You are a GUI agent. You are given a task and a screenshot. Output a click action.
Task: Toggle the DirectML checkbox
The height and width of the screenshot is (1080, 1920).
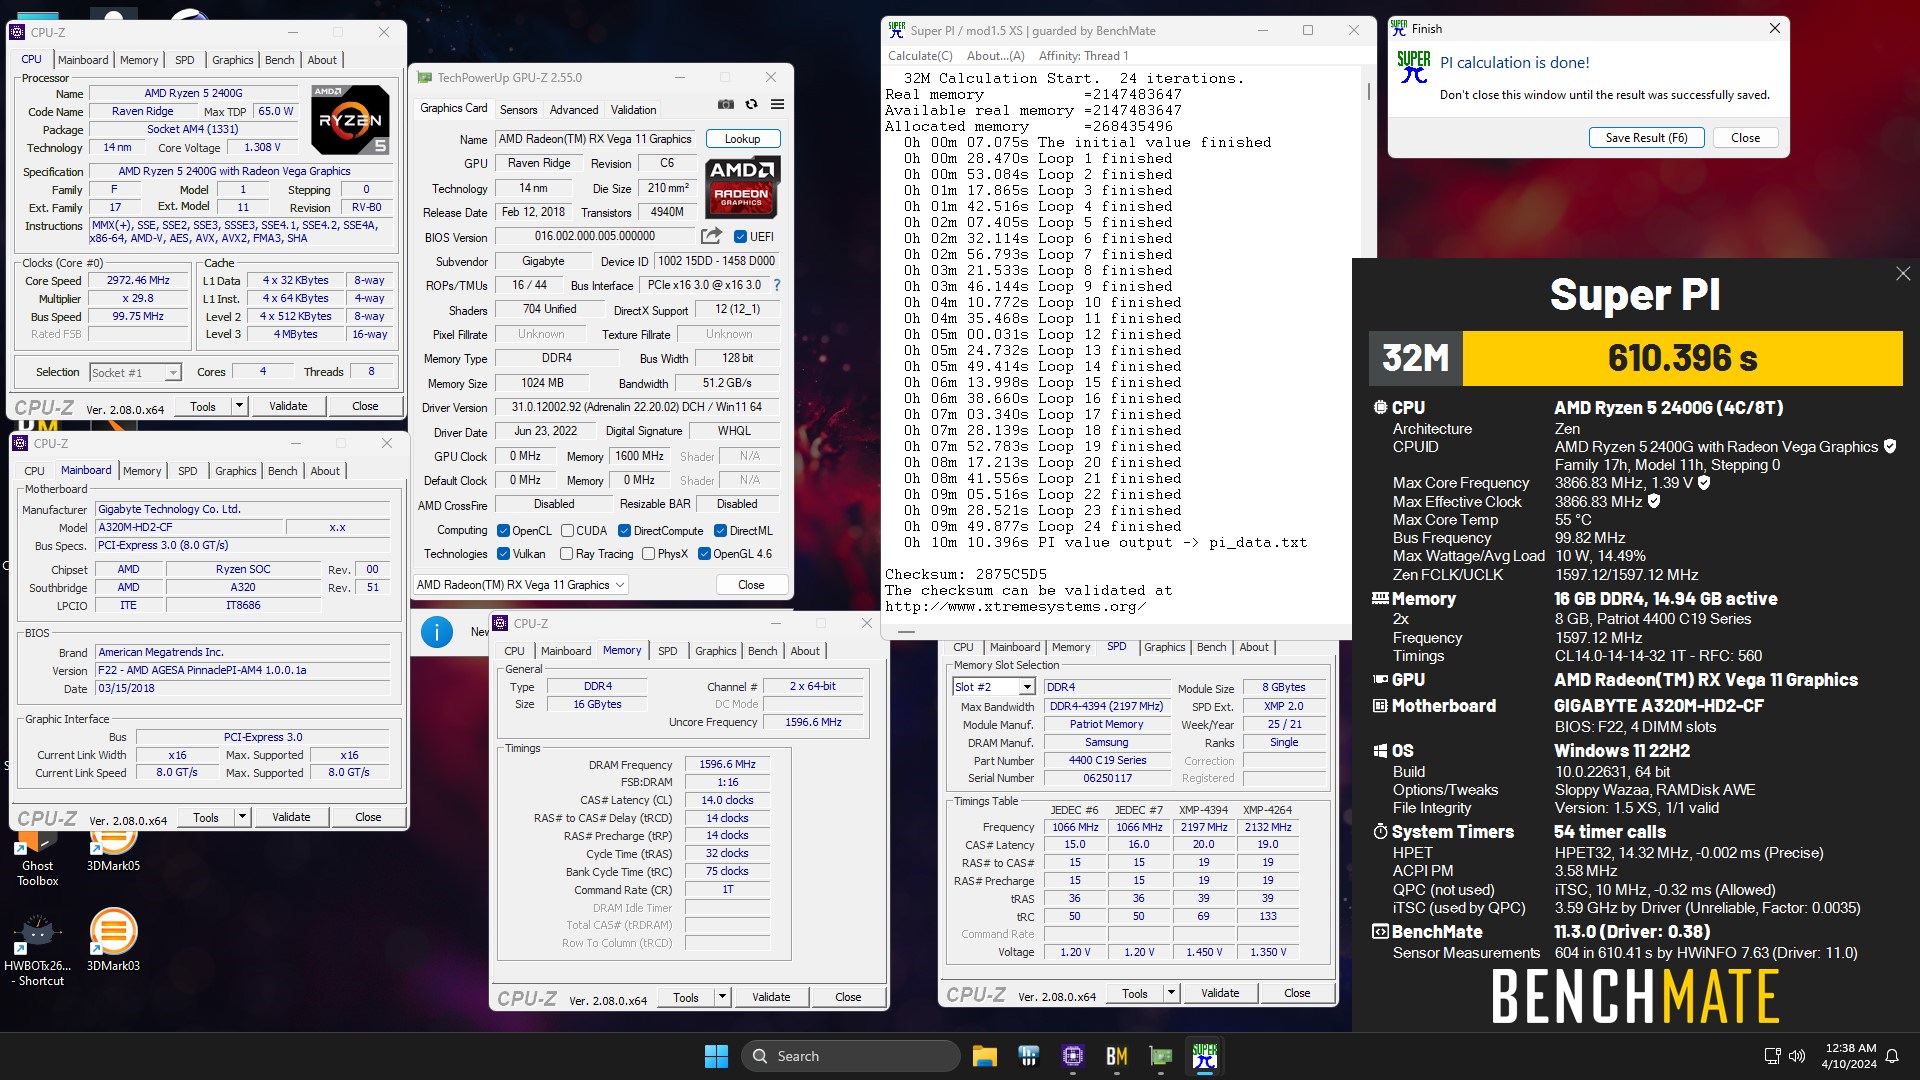pyautogui.click(x=720, y=531)
